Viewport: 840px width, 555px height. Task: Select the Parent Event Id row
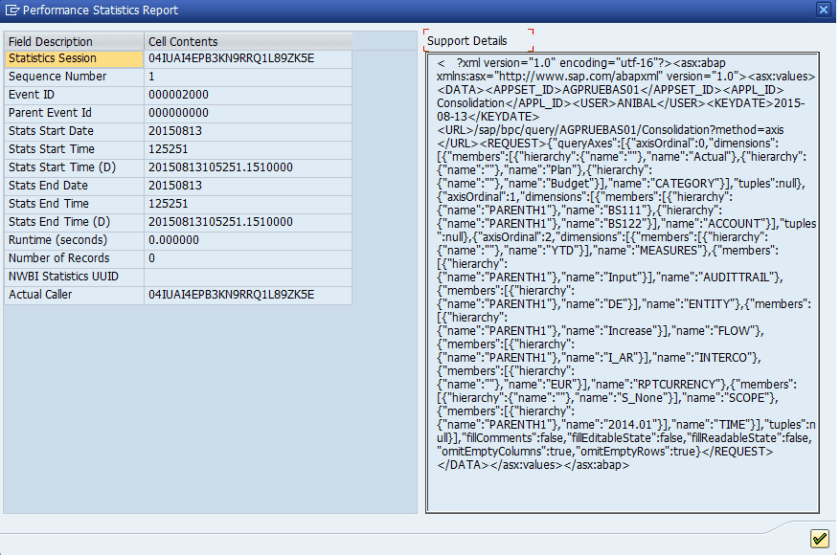73,113
